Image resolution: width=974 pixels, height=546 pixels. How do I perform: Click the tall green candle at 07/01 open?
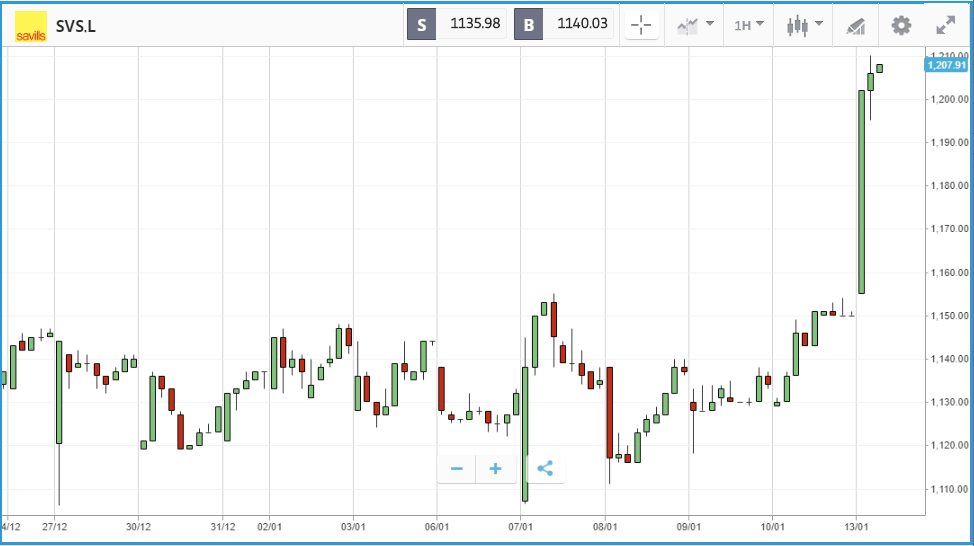tap(525, 434)
